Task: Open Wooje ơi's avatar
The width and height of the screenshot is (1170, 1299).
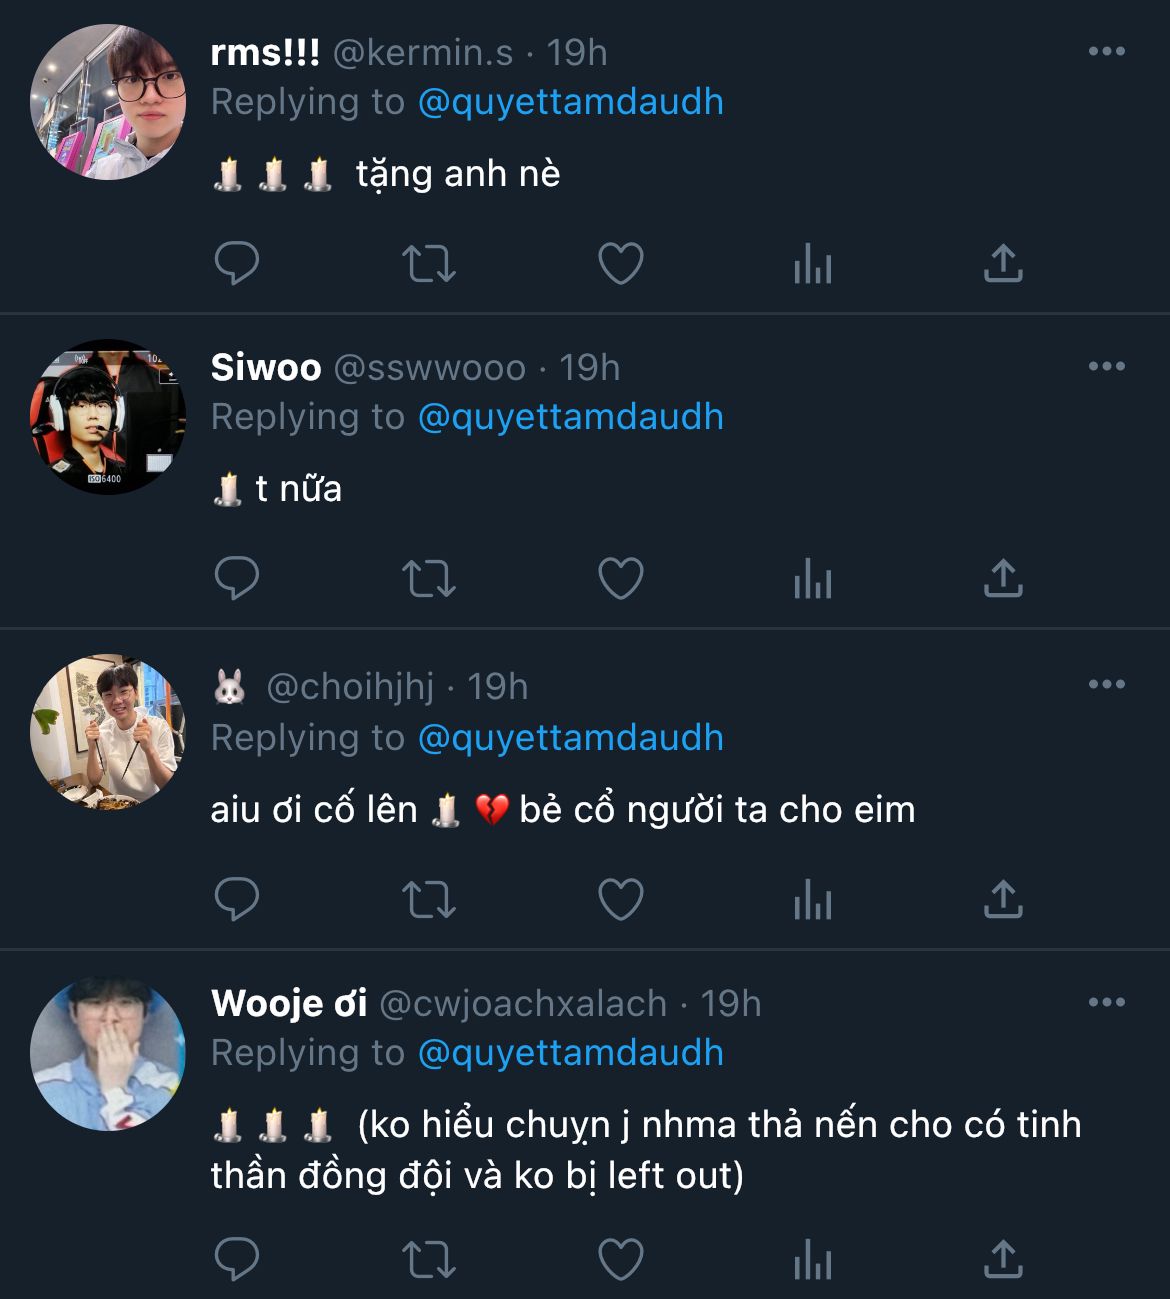Action: (108, 1053)
